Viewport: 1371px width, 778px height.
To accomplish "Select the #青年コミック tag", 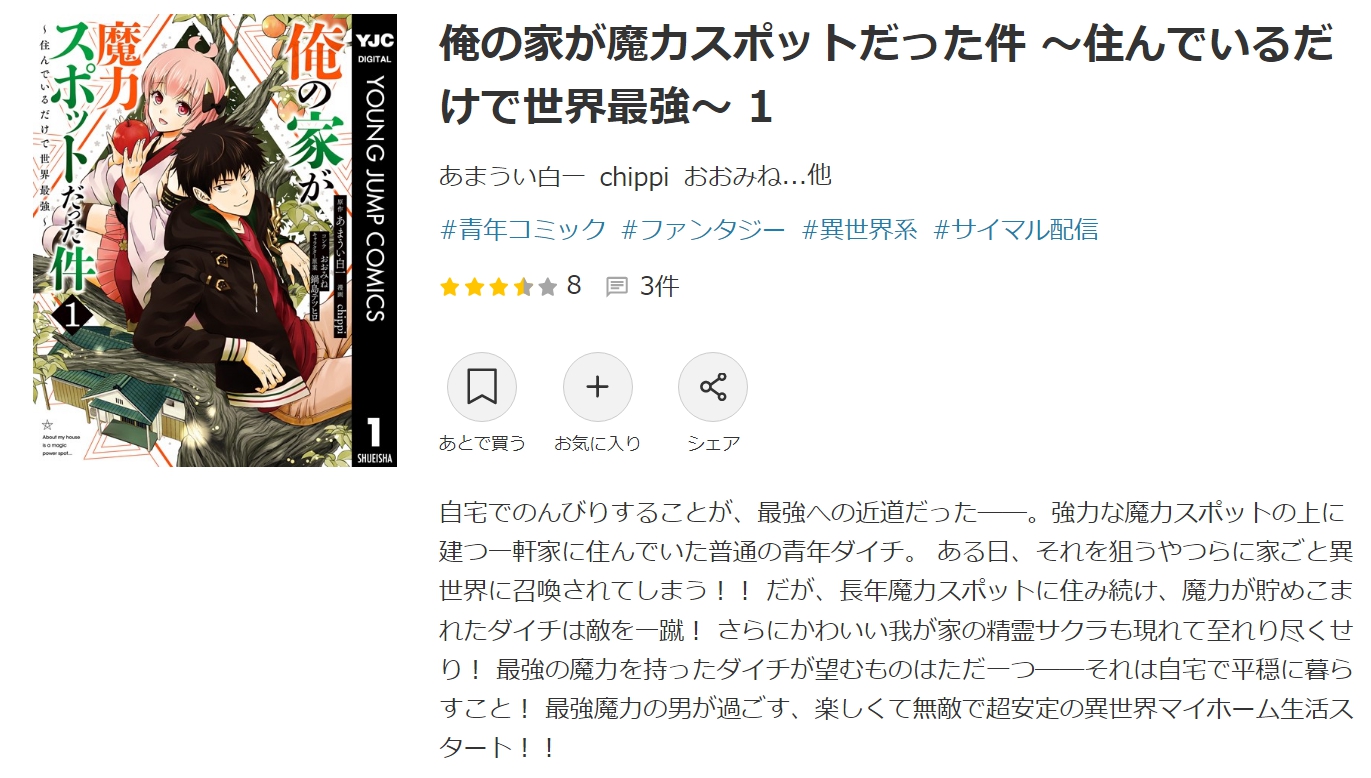I will (523, 230).
